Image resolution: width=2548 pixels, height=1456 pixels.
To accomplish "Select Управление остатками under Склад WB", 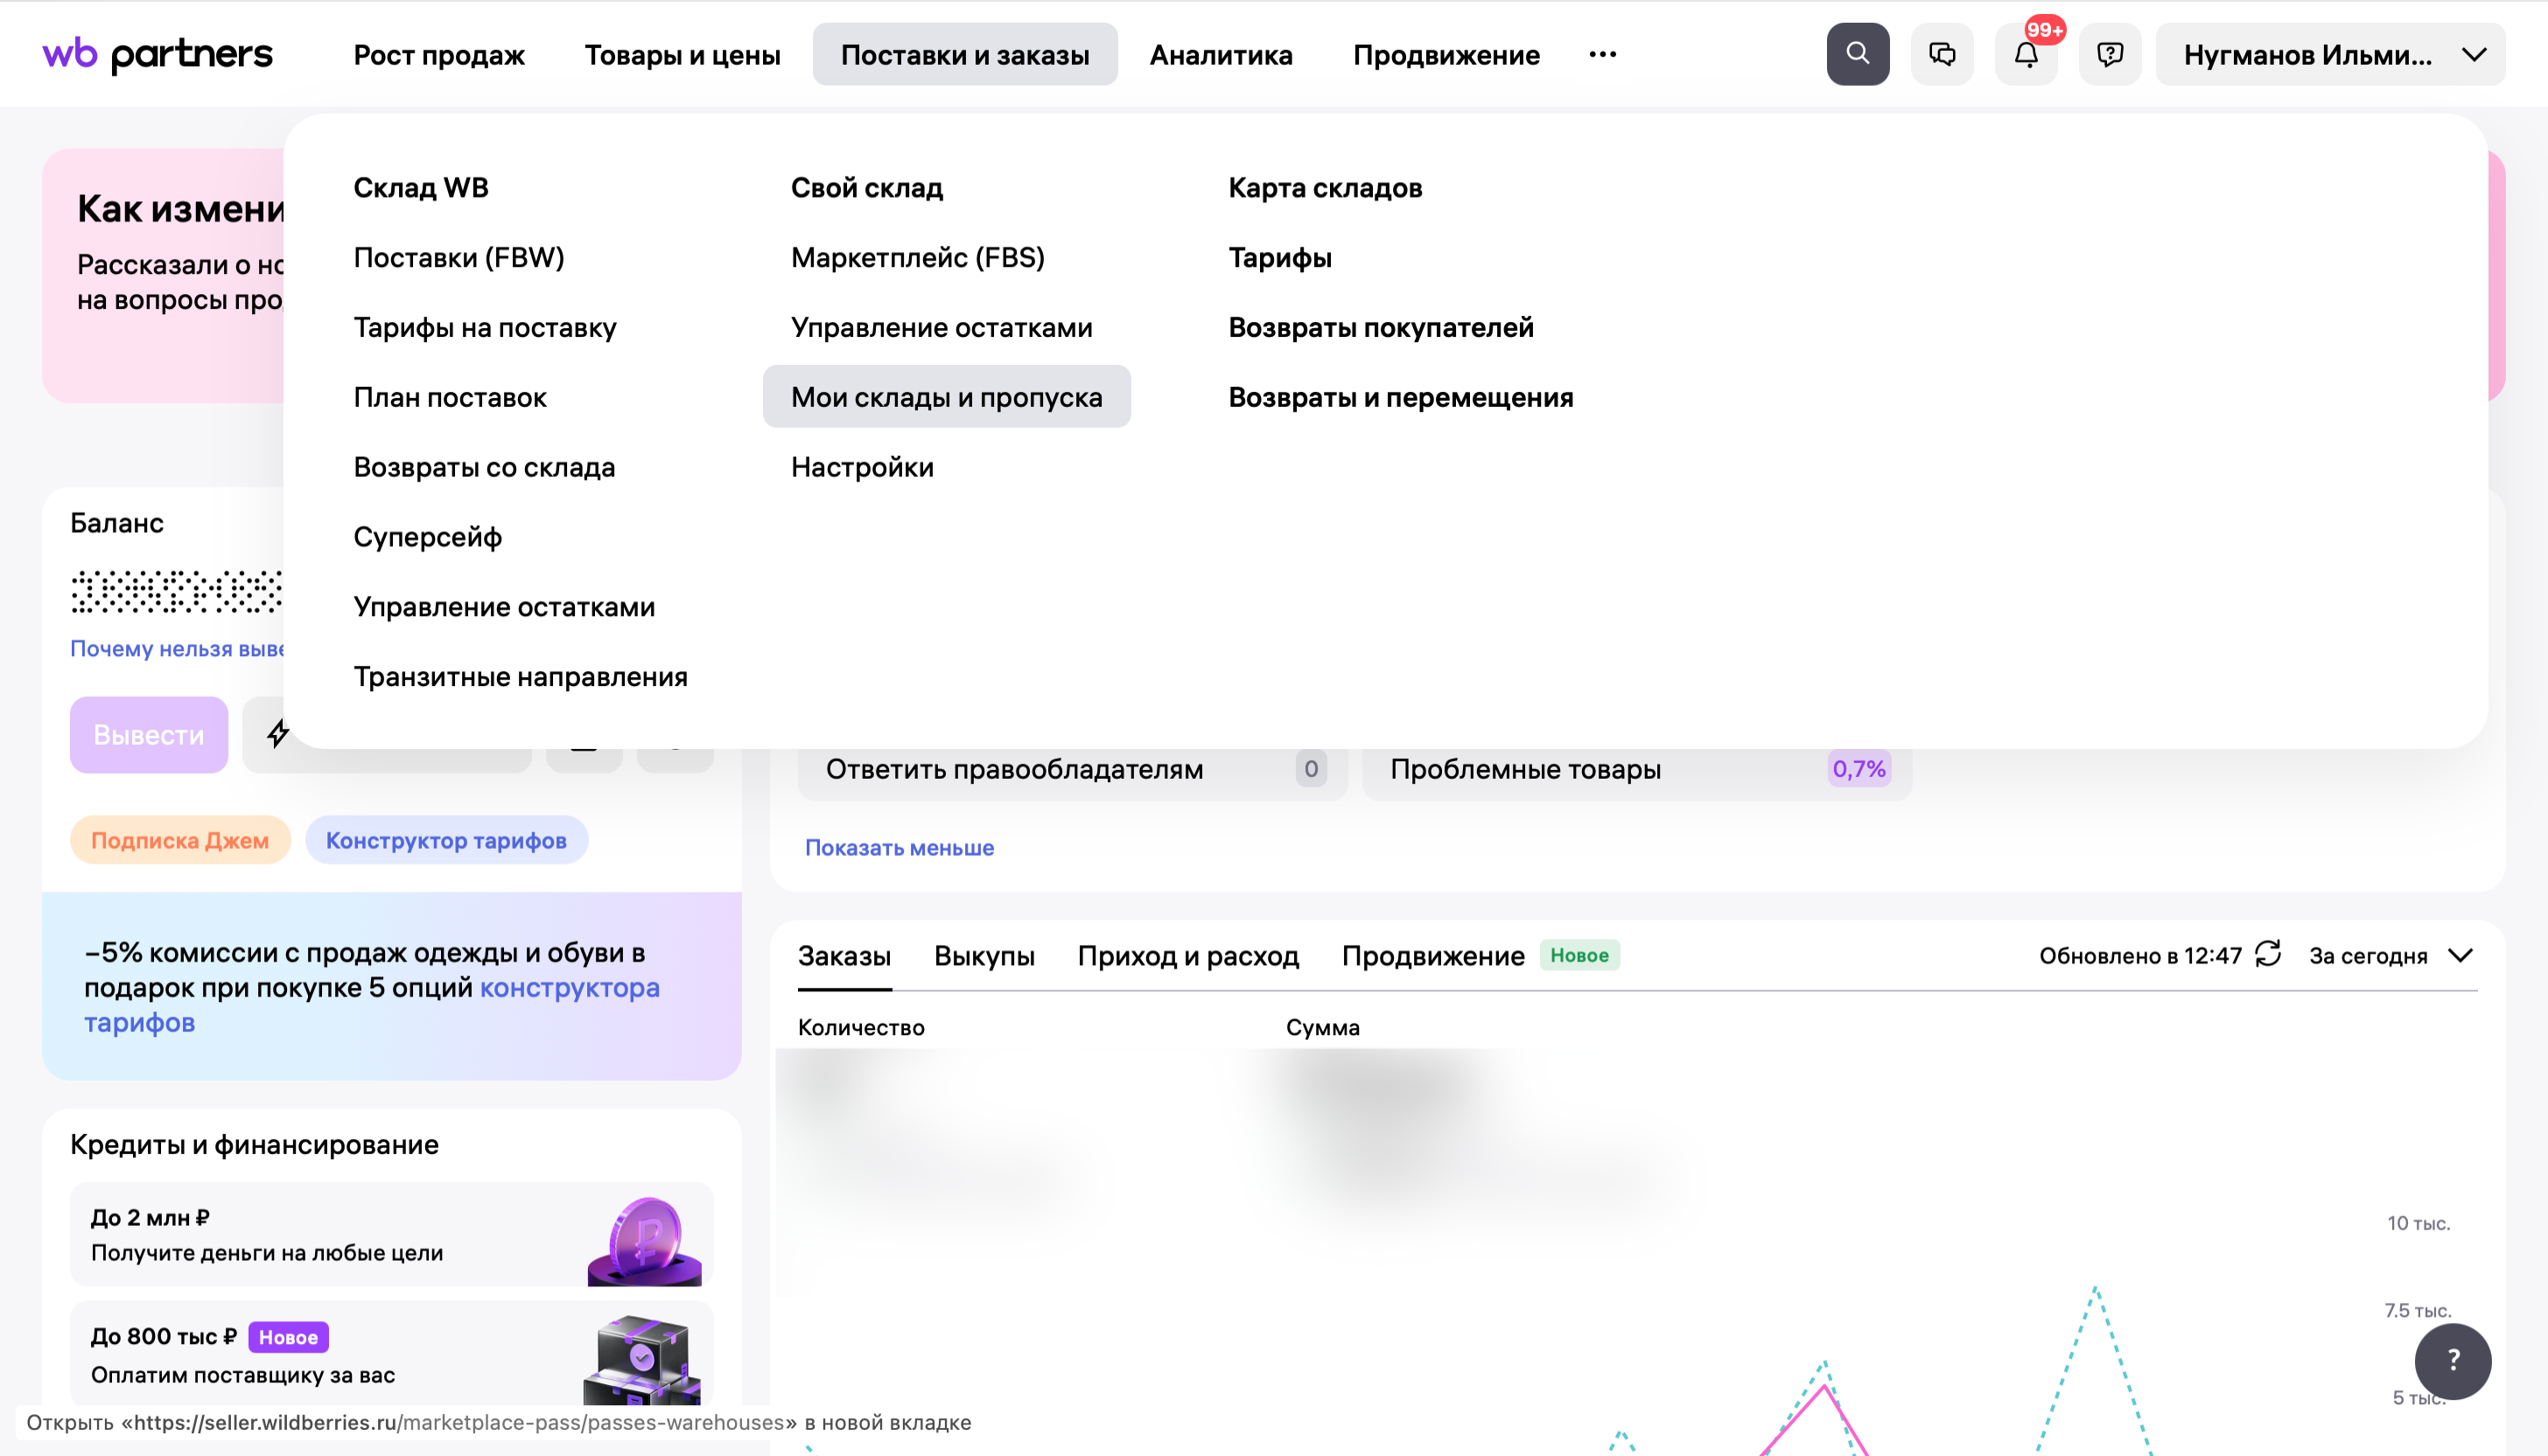I will pos(503,607).
